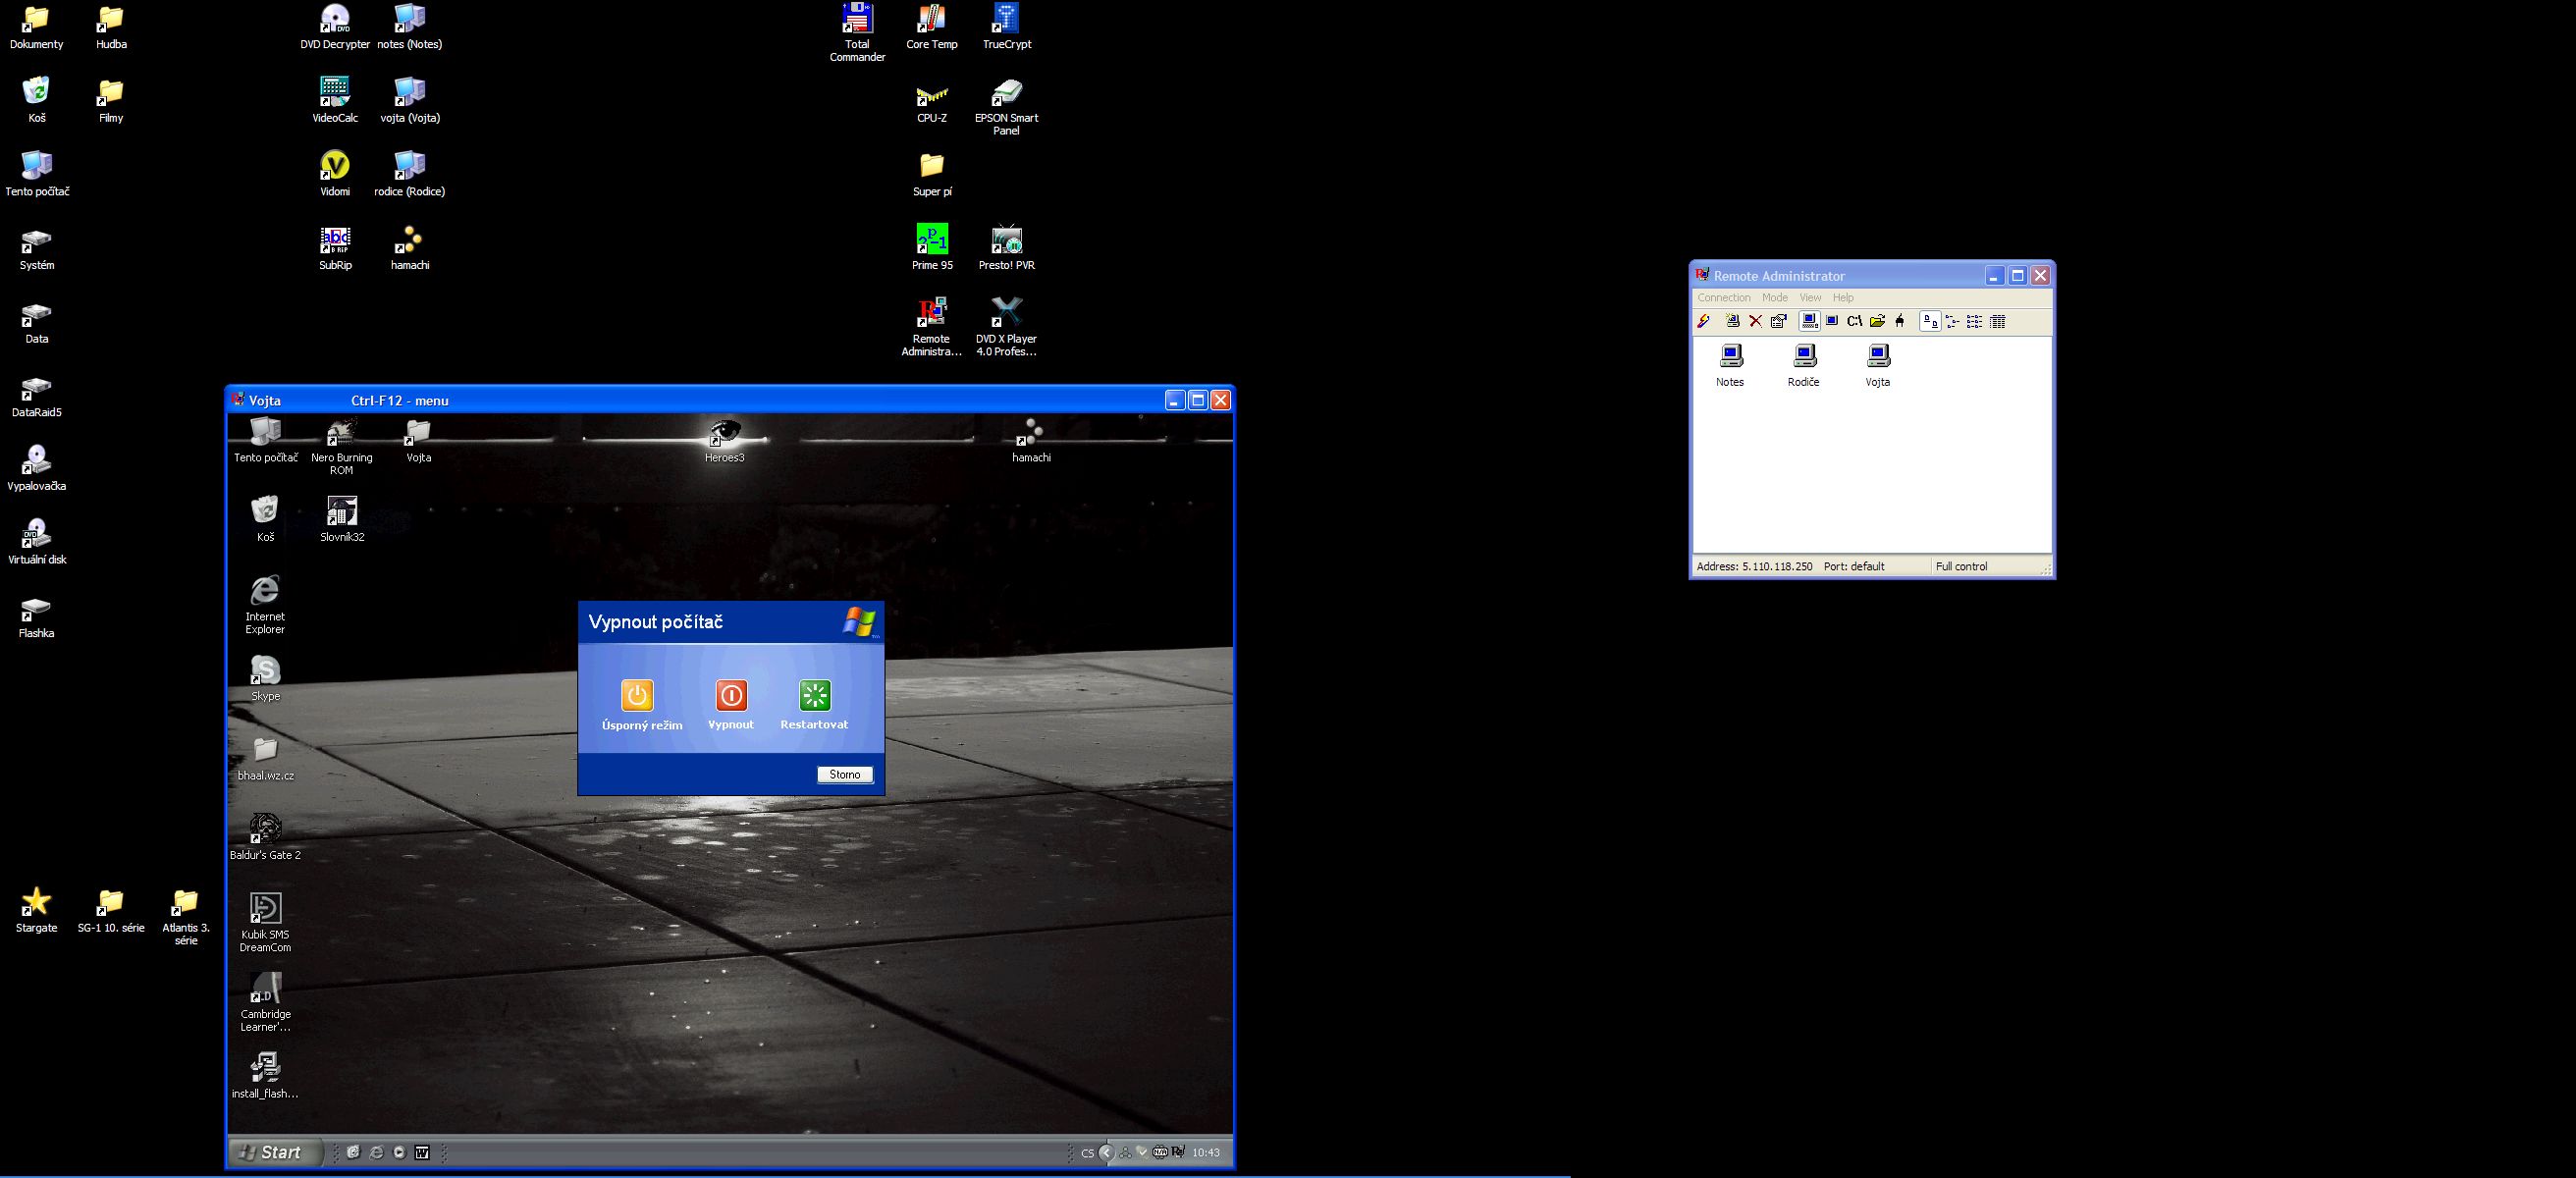This screenshot has height=1178, width=2576.
Task: Click the red Vypnout power button
Action: click(x=731, y=696)
